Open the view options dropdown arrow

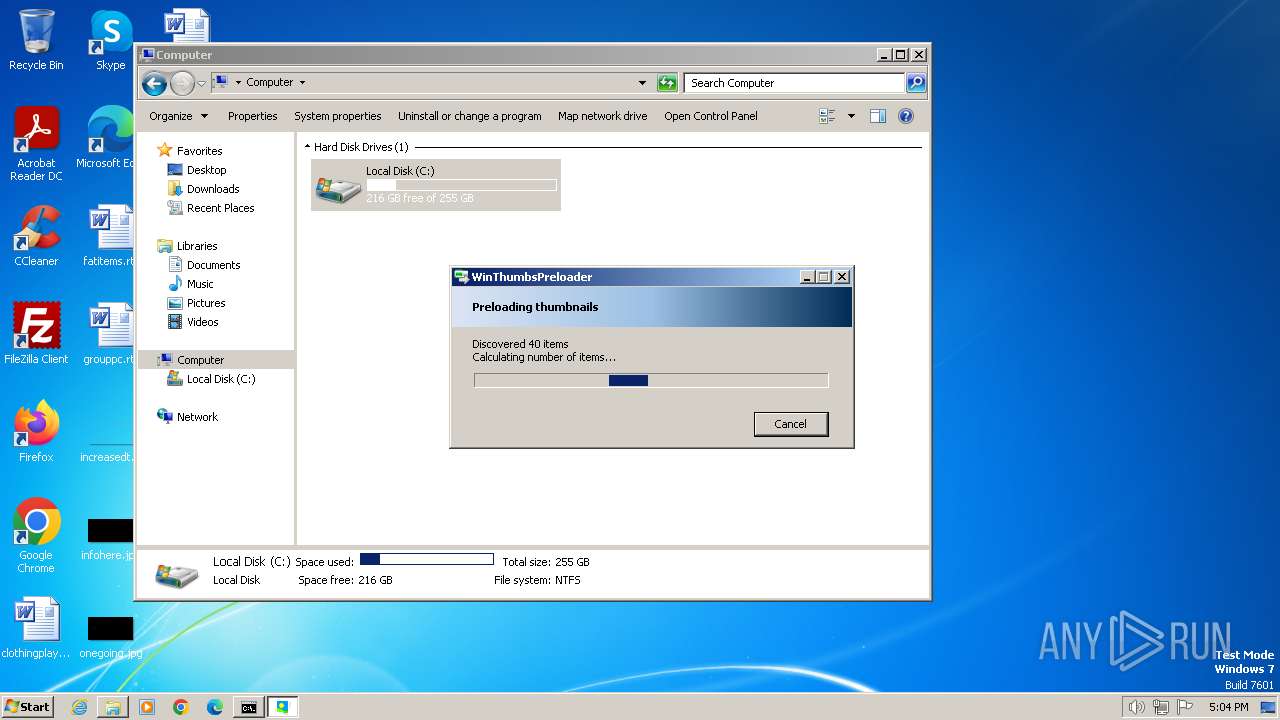coord(851,116)
